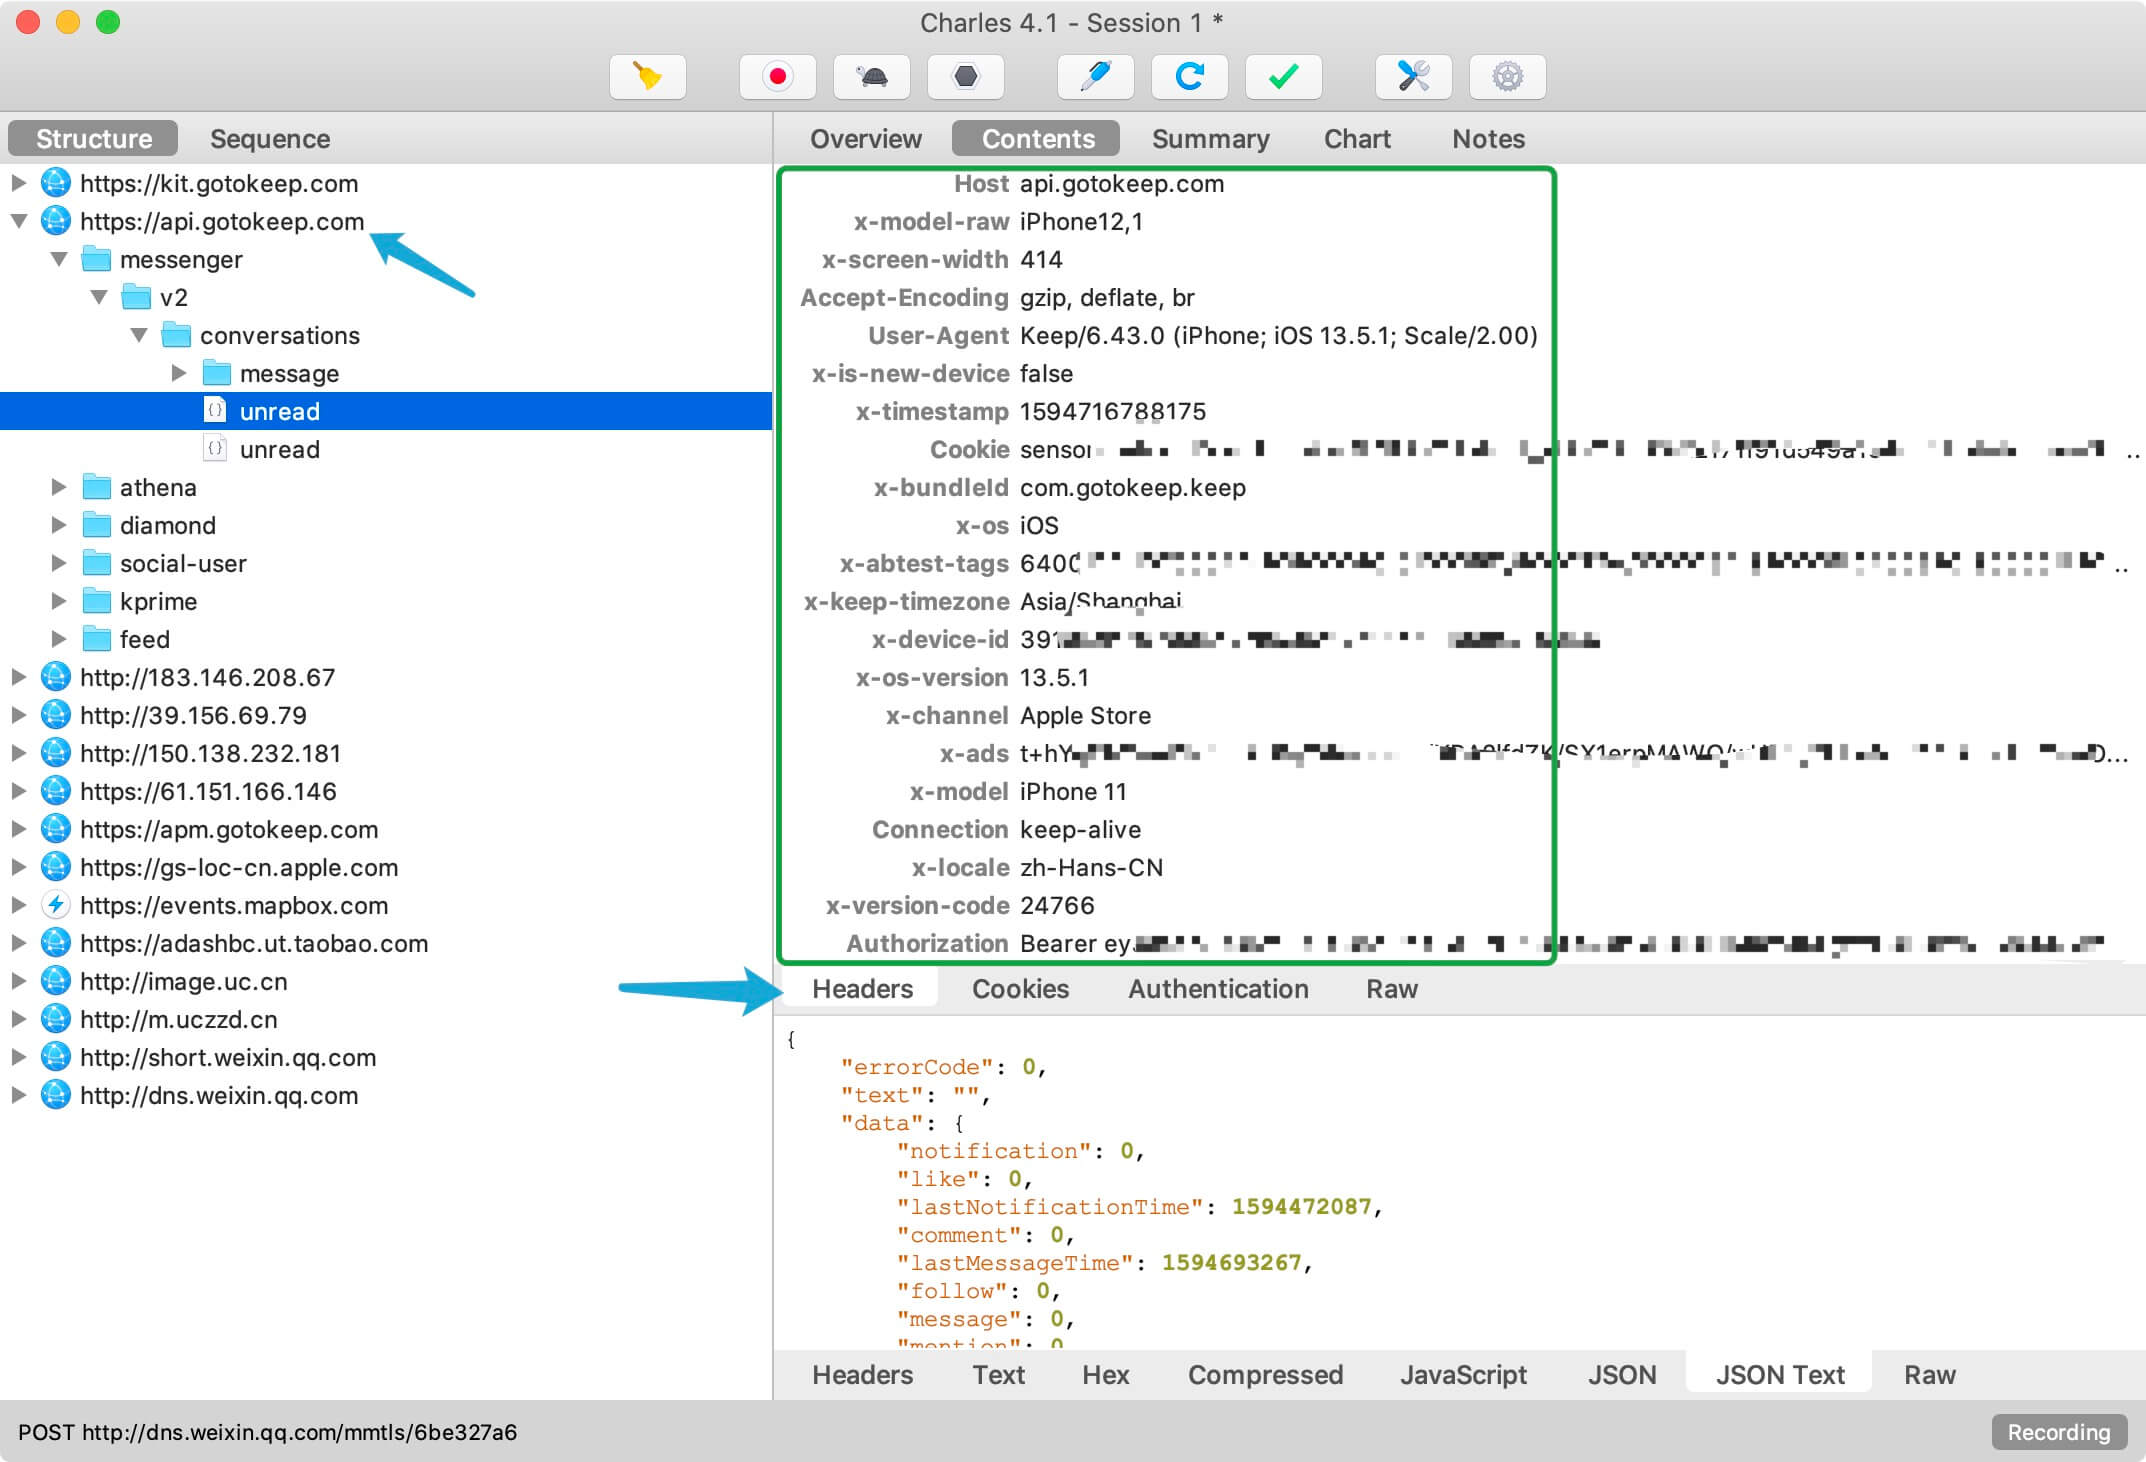
Task: Select response JSON tab
Action: click(1622, 1375)
